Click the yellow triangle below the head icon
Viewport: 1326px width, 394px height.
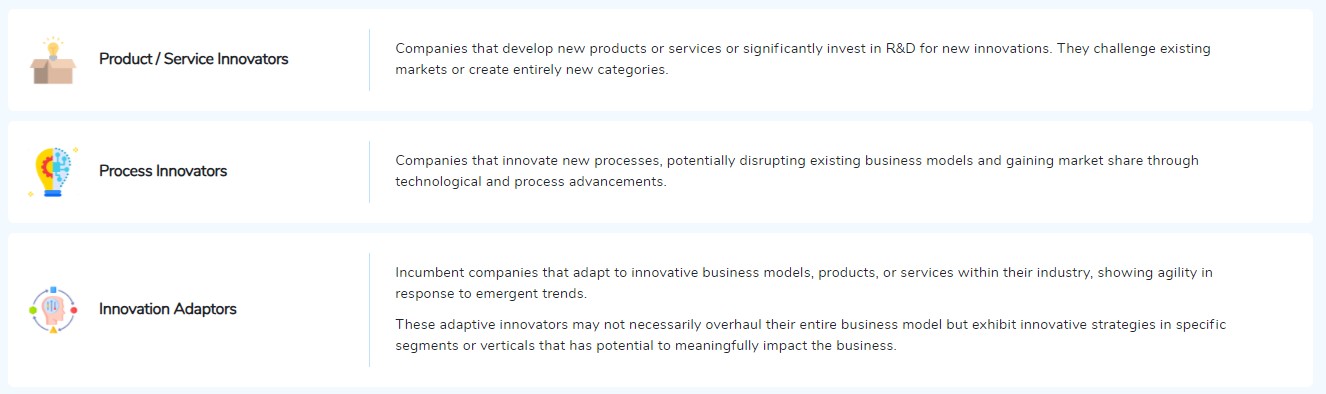click(53, 330)
